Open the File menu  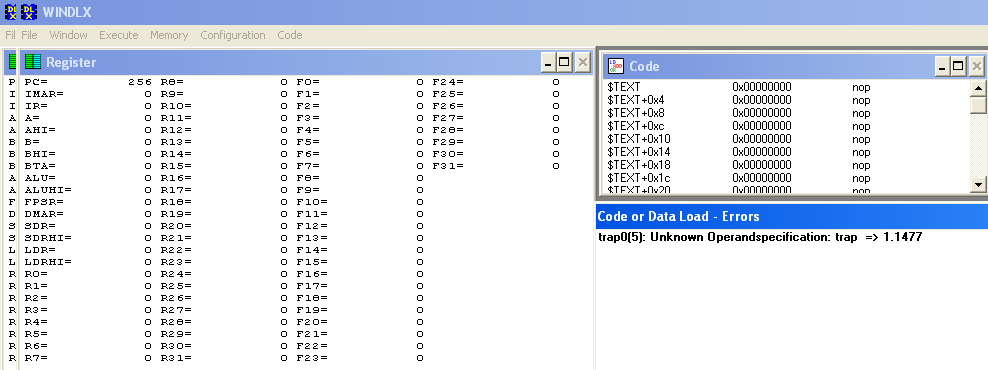pos(29,35)
